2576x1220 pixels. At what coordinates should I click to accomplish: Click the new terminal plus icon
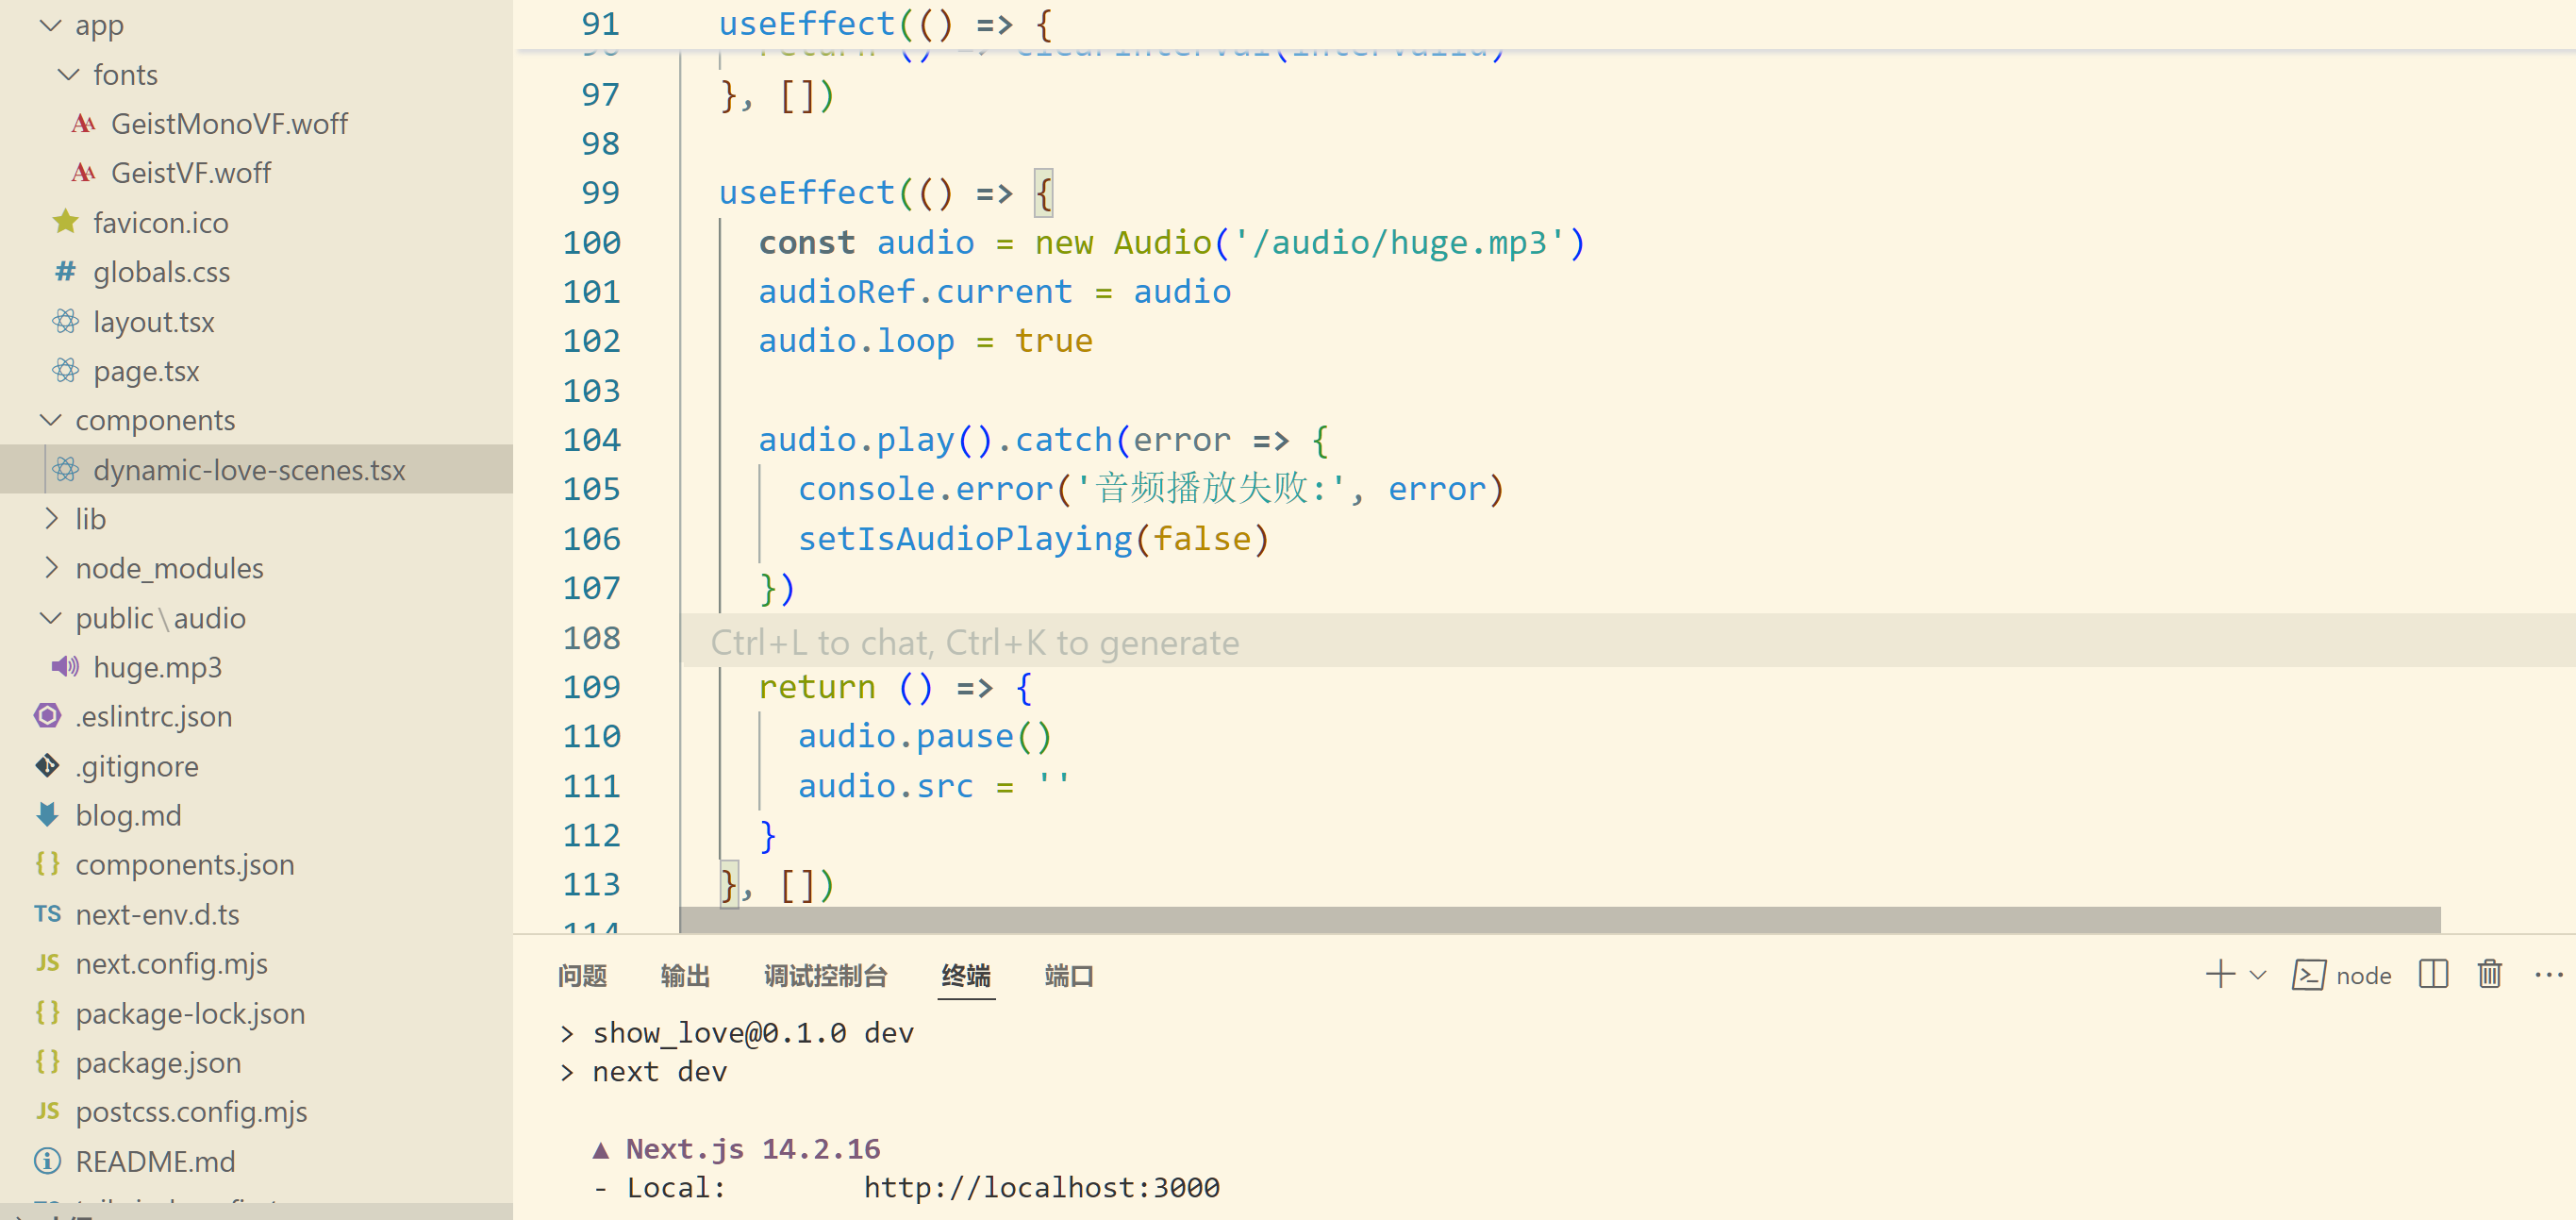(2219, 974)
